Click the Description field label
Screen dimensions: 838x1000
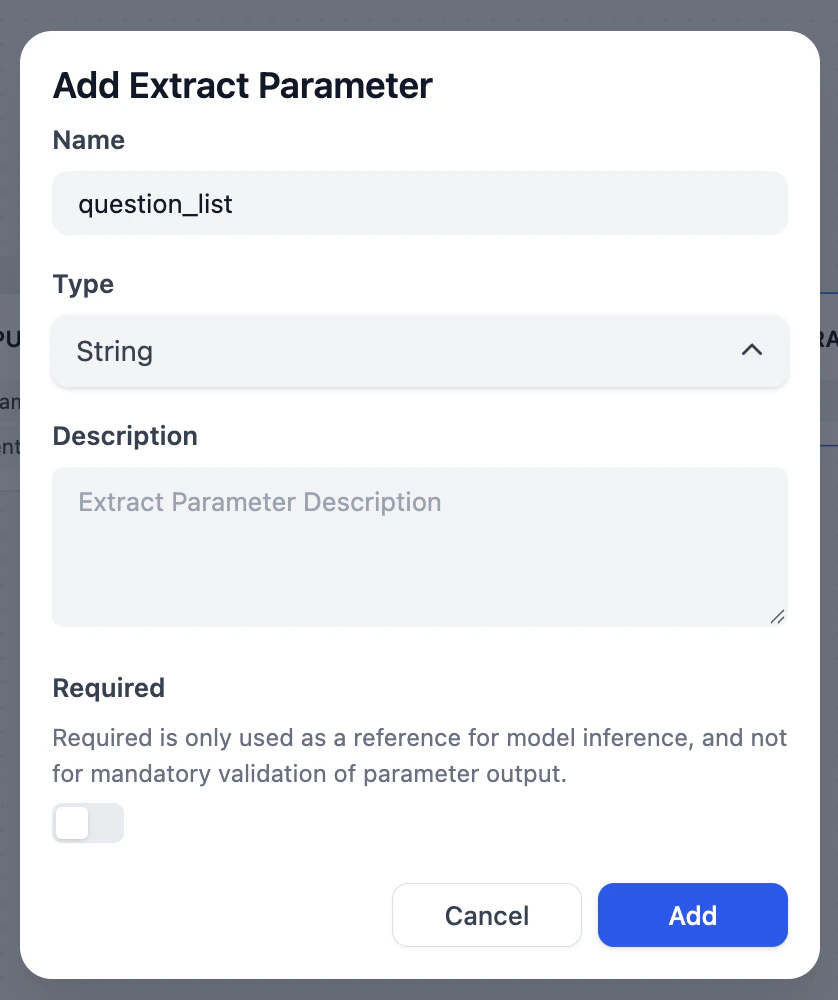tap(125, 436)
